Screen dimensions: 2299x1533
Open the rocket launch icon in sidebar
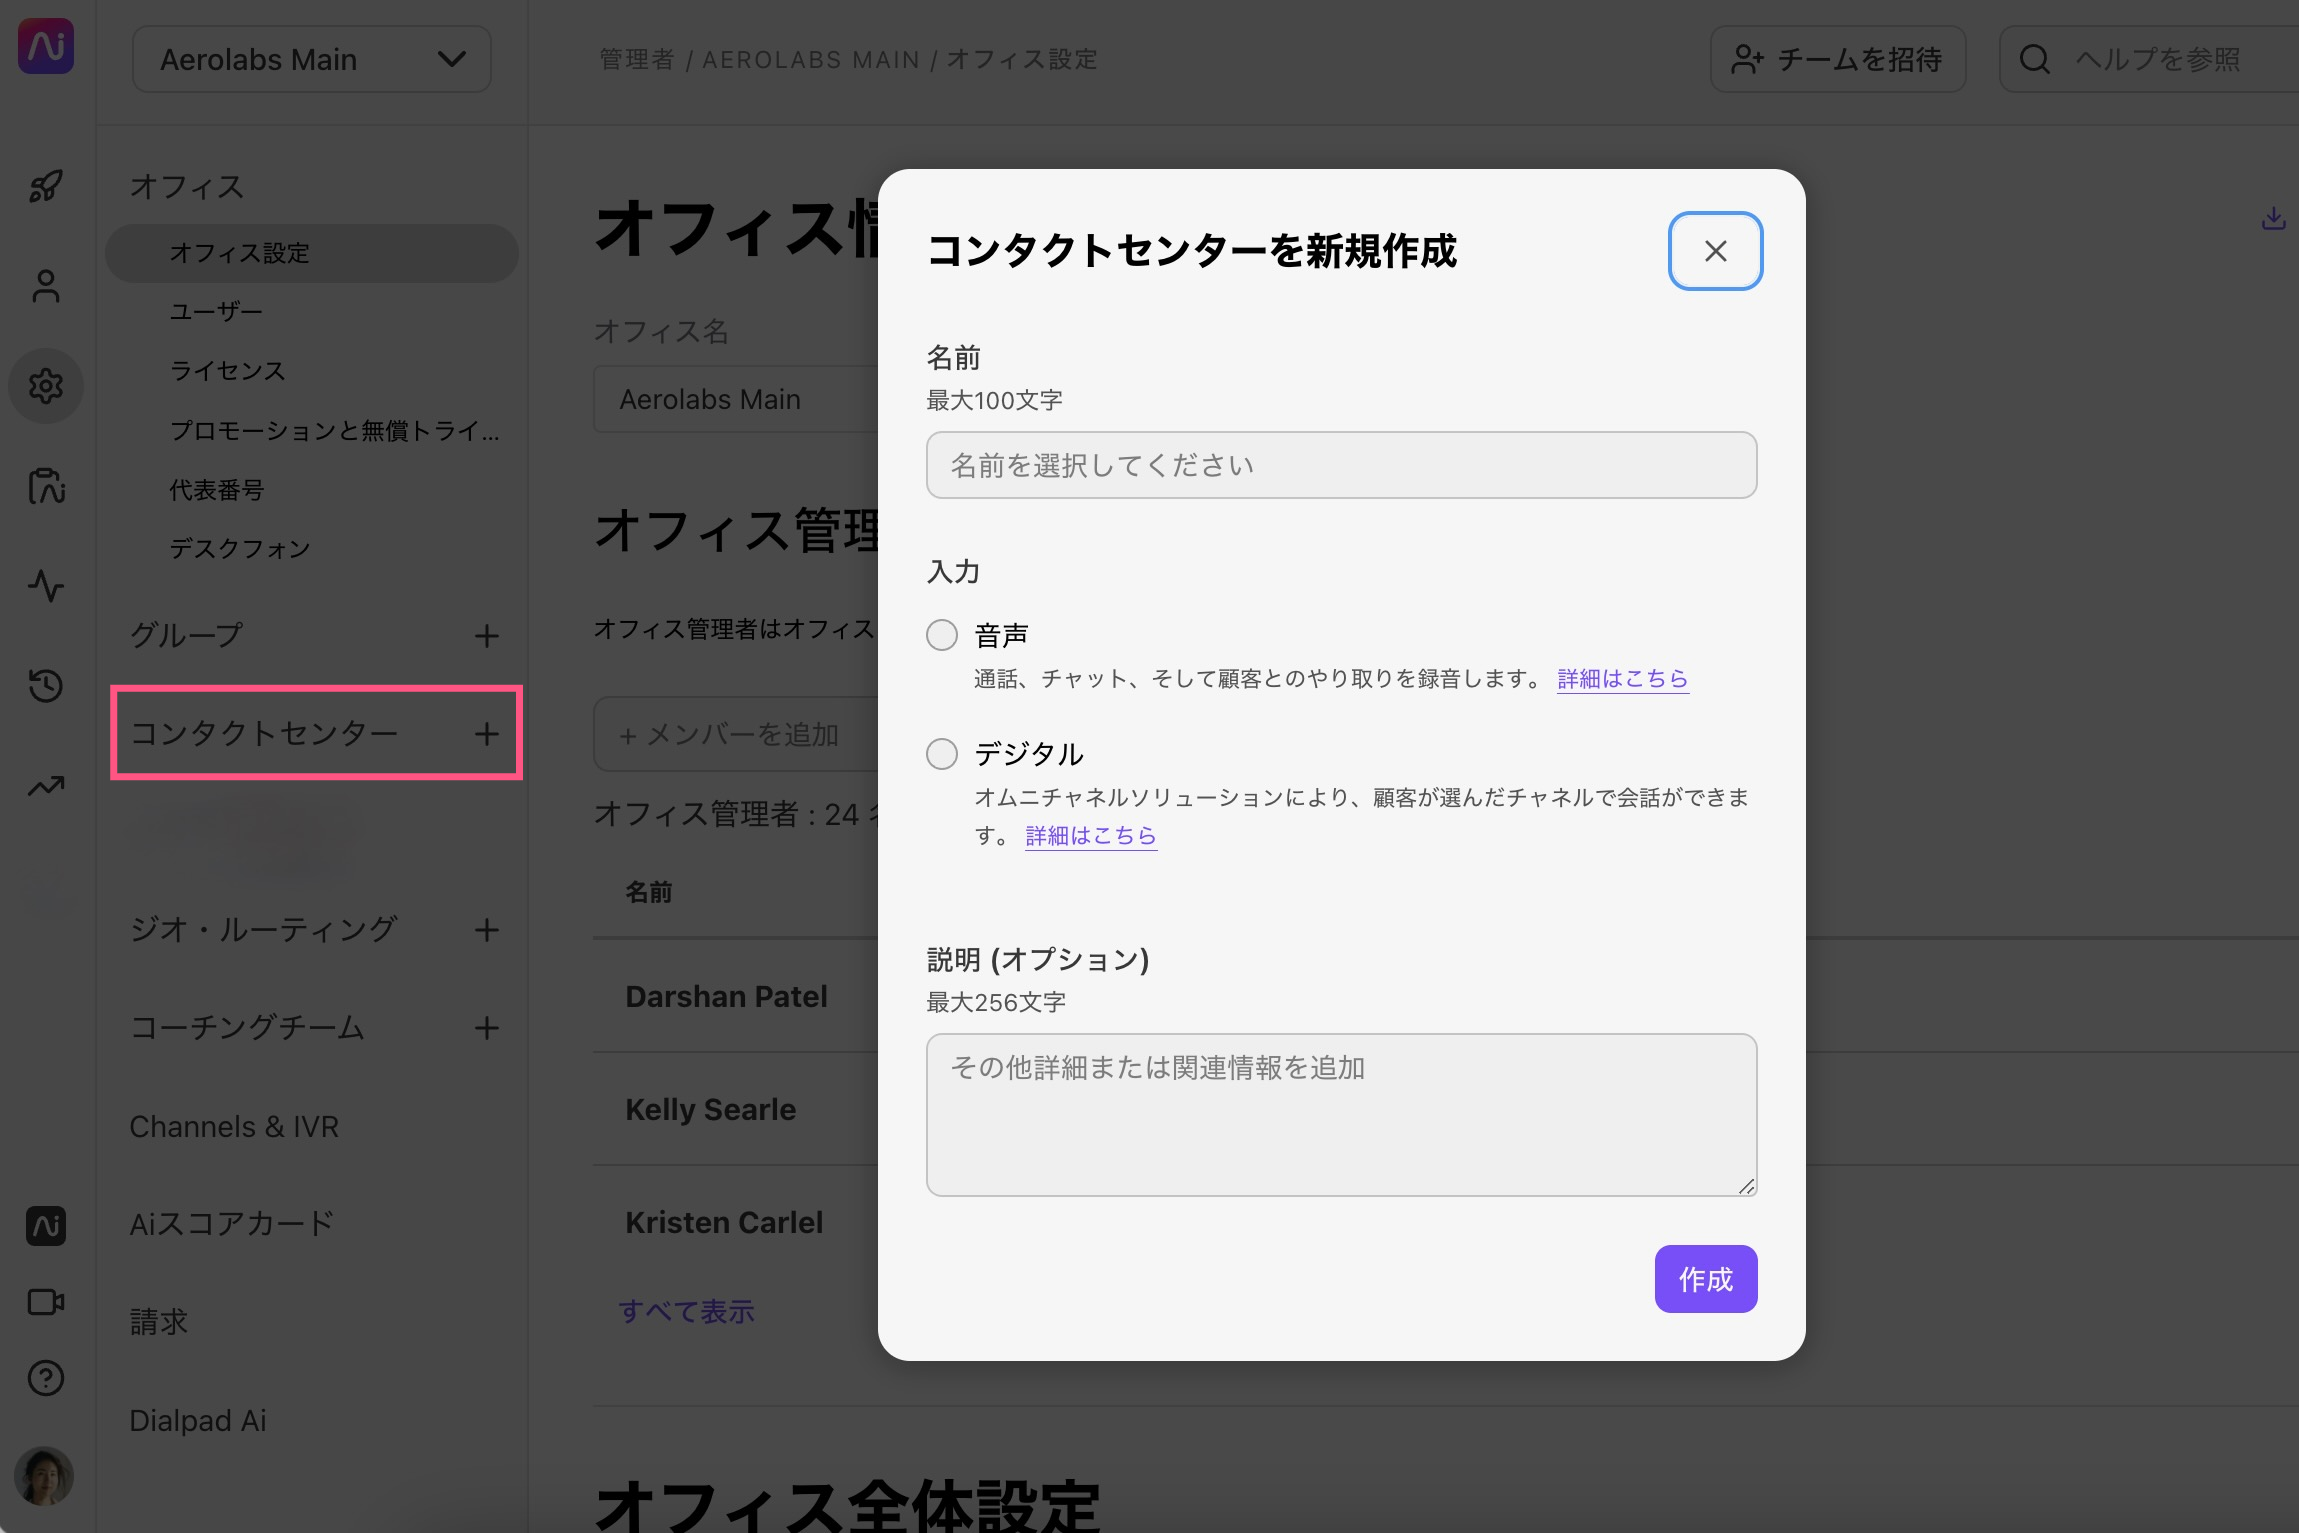click(x=46, y=186)
